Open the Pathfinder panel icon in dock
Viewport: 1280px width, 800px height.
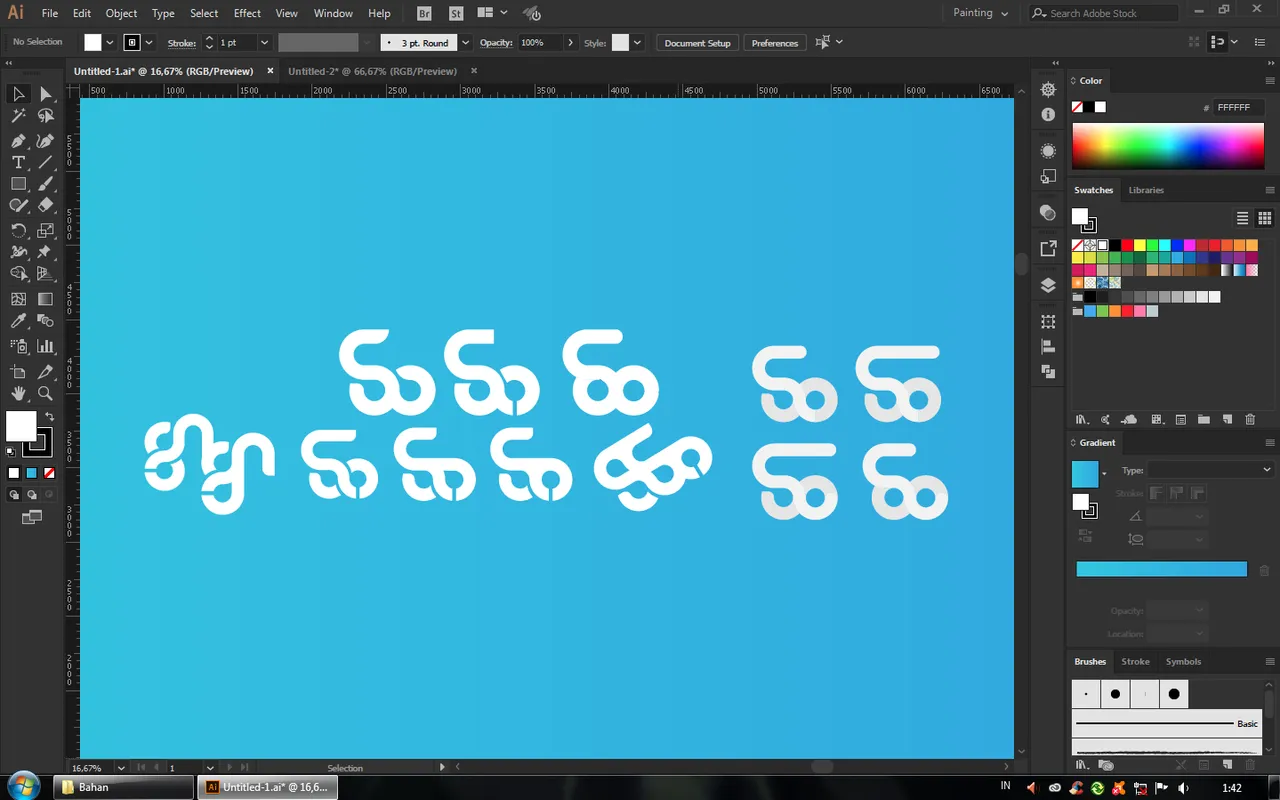click(1048, 371)
